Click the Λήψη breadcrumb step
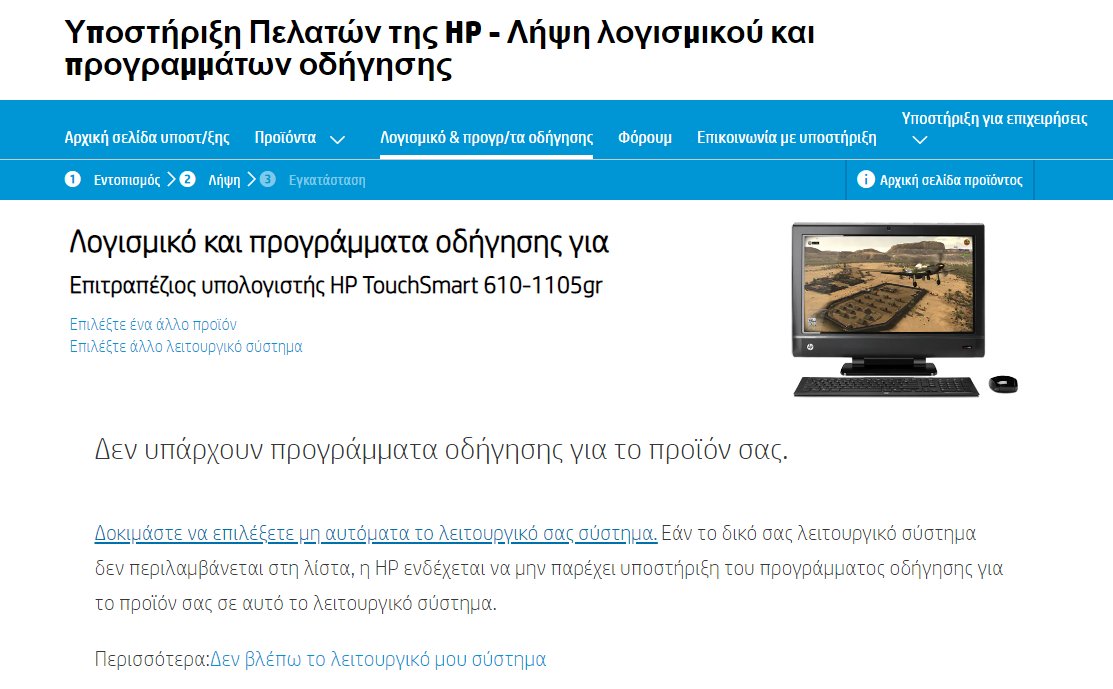 point(224,180)
